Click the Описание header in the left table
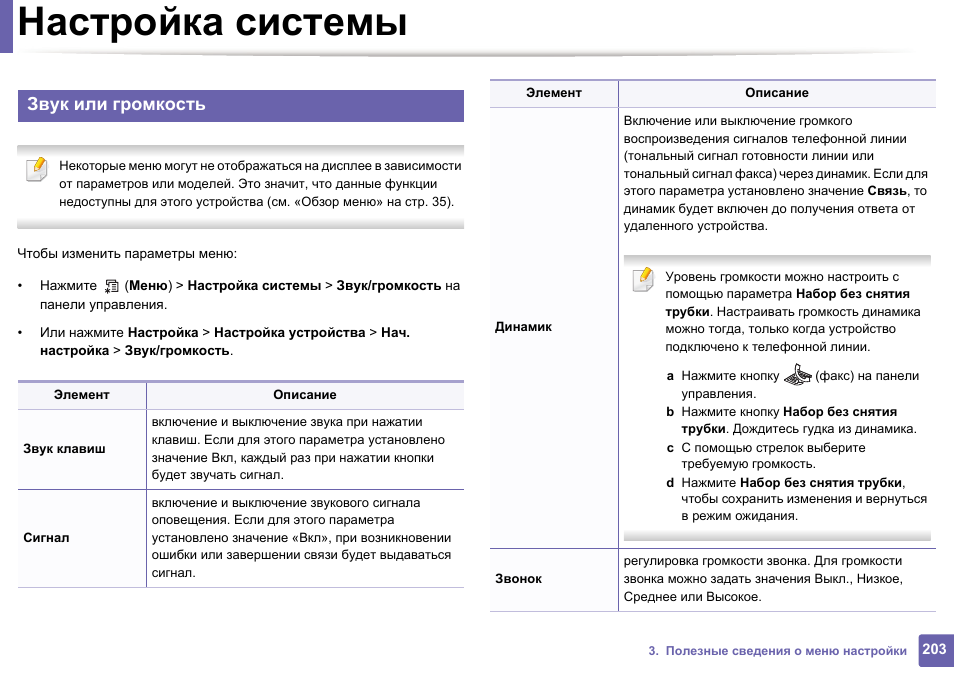954x675 pixels. [x=304, y=395]
